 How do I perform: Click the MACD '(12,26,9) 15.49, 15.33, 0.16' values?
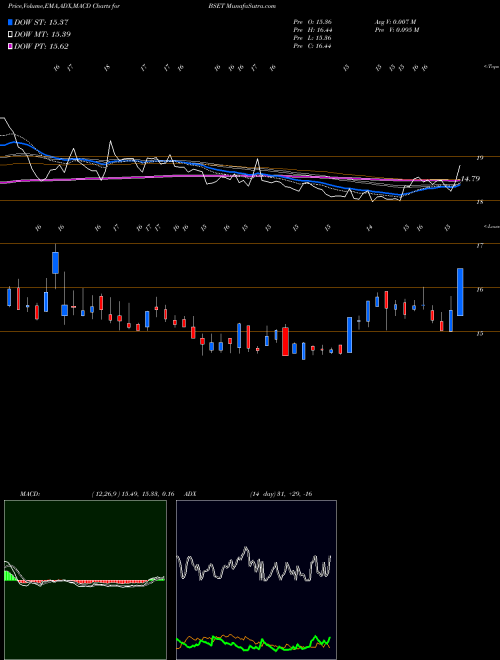(x=133, y=494)
